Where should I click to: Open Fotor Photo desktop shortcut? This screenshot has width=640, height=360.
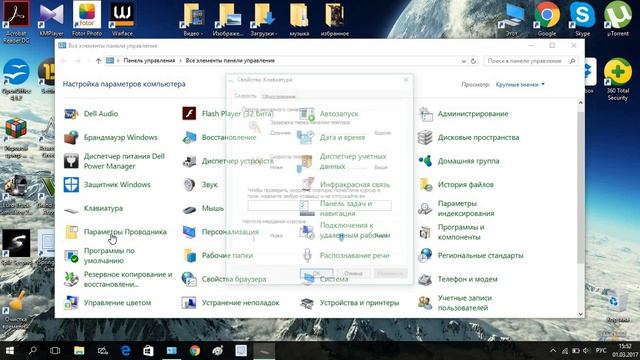click(x=87, y=19)
